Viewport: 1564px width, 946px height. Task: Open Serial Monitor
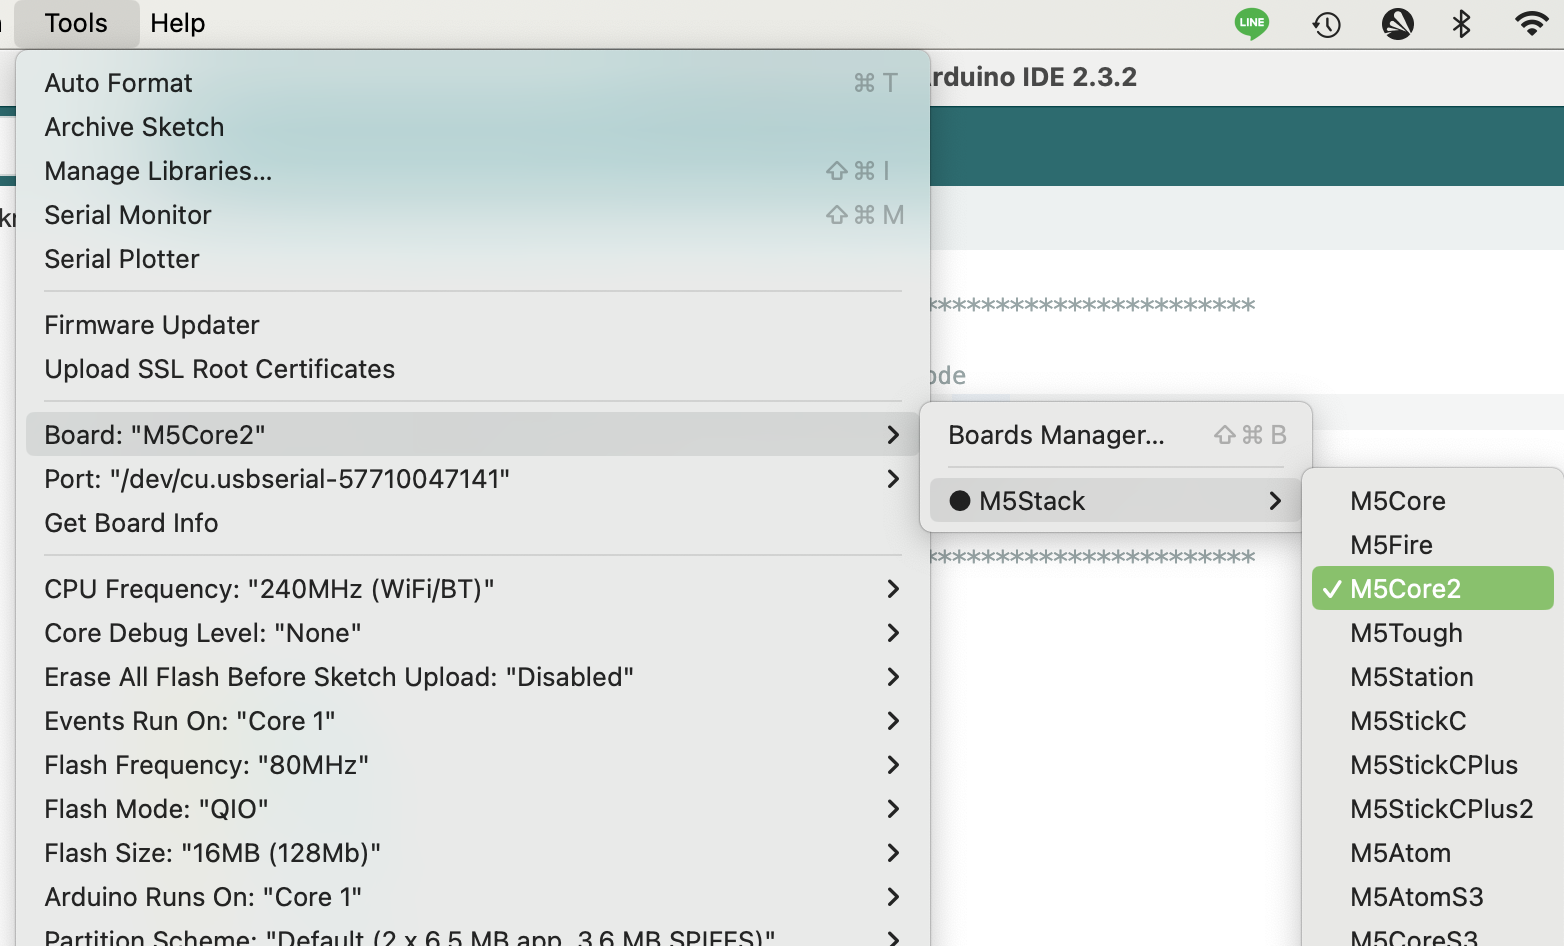click(473, 215)
